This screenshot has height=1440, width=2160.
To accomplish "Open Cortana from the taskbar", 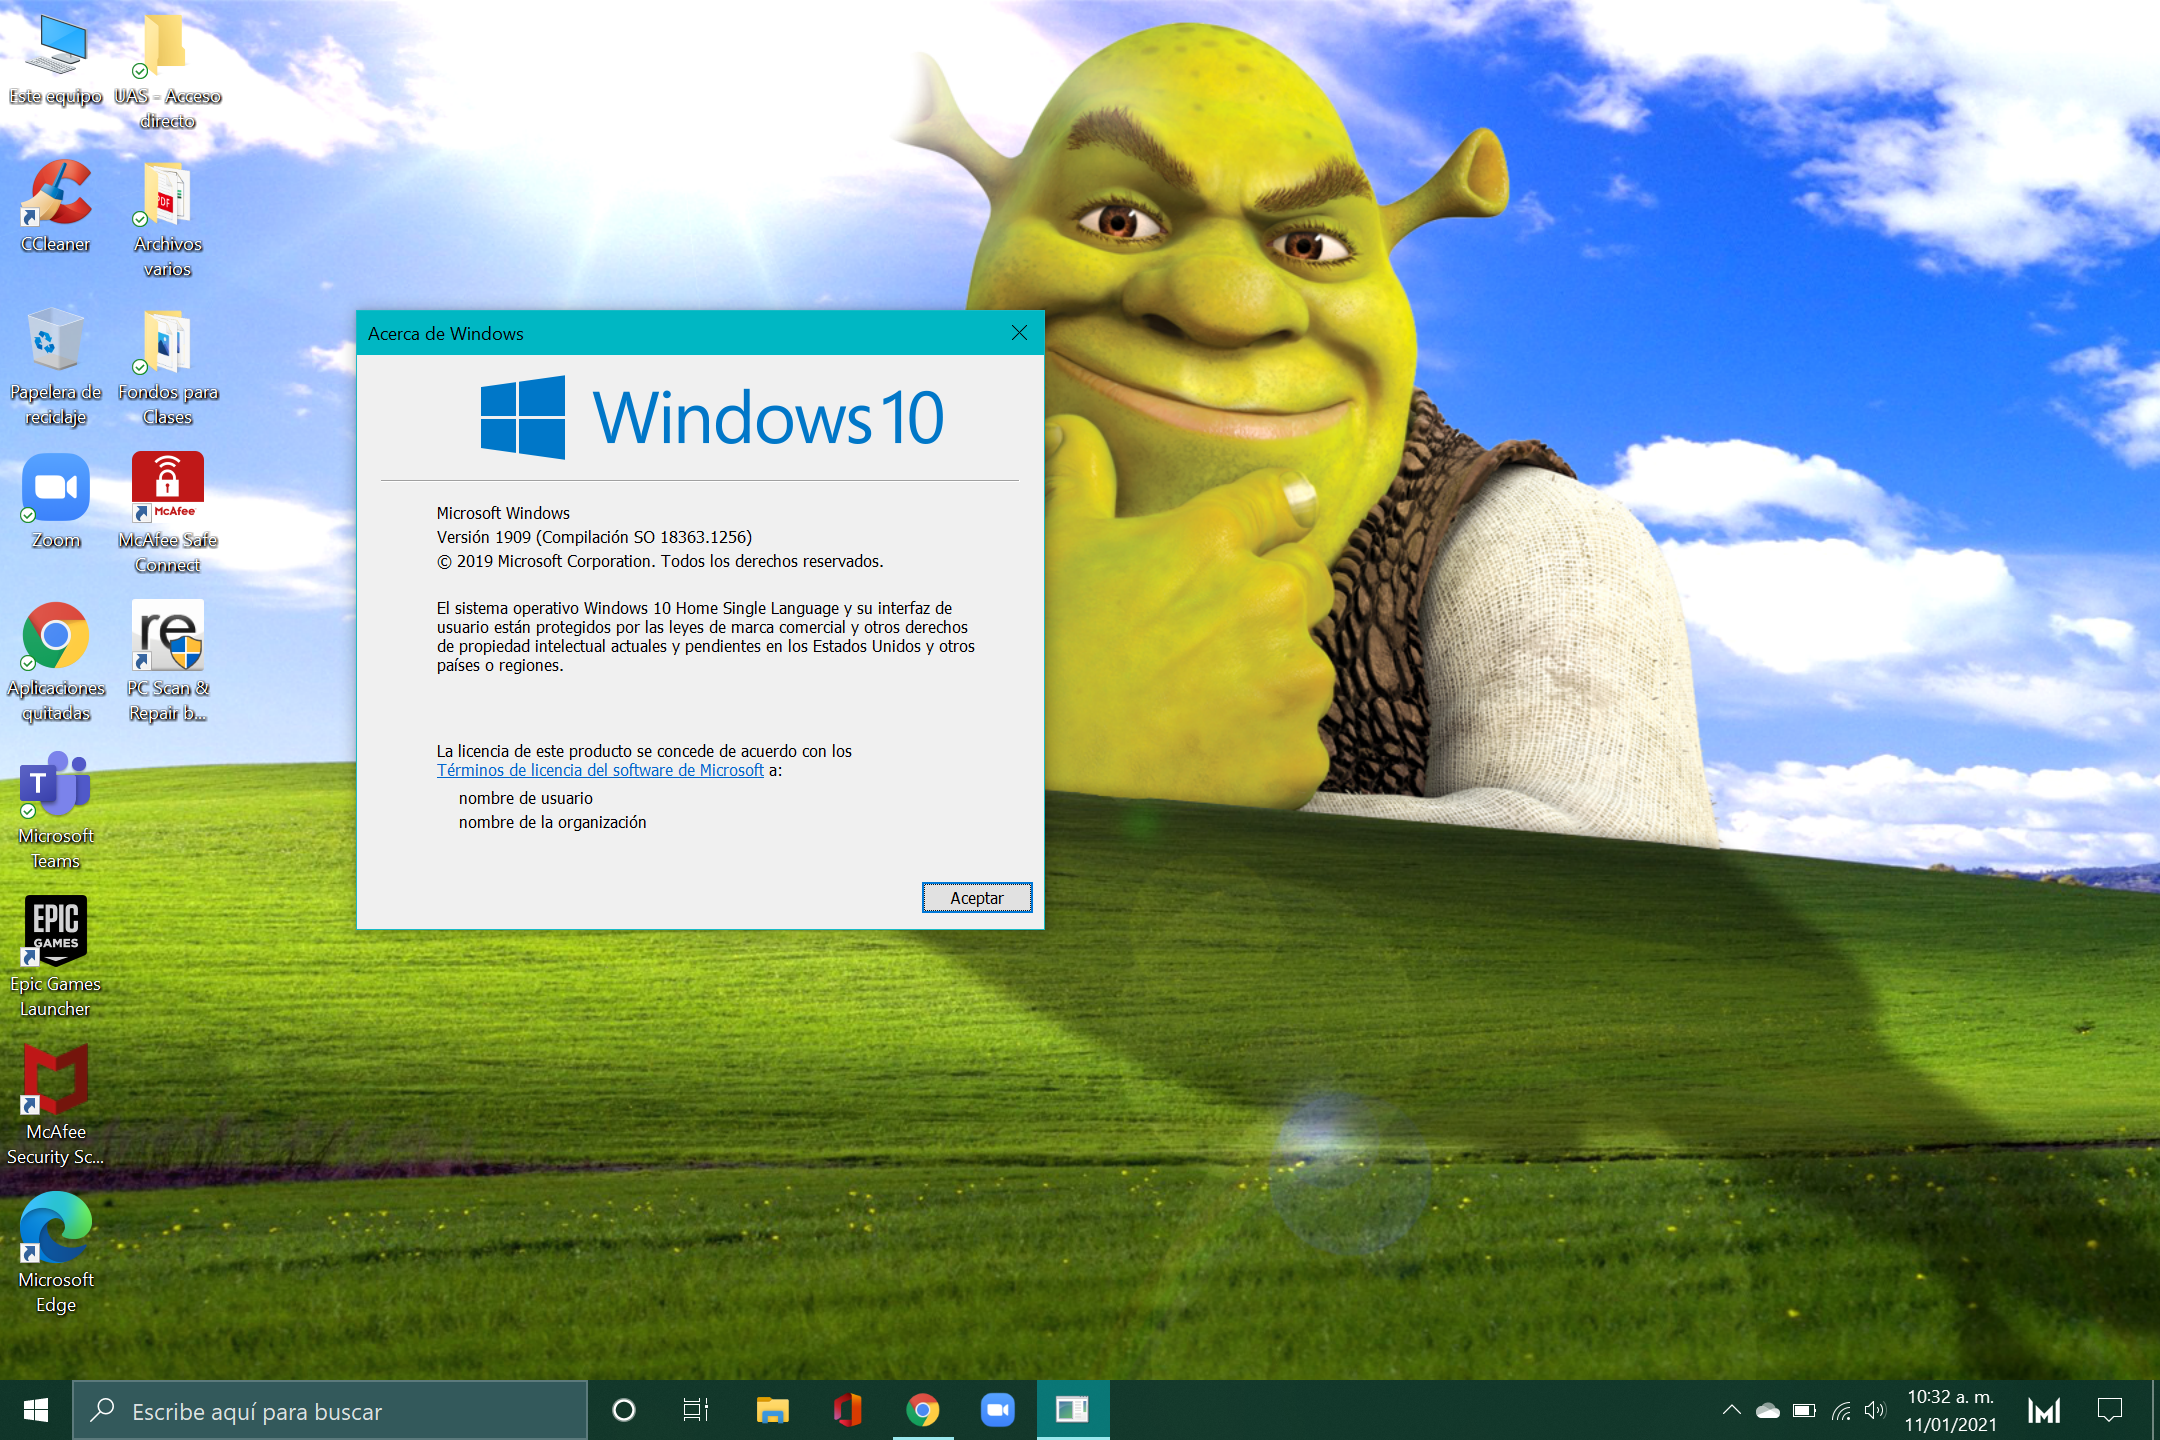I will pos(624,1411).
